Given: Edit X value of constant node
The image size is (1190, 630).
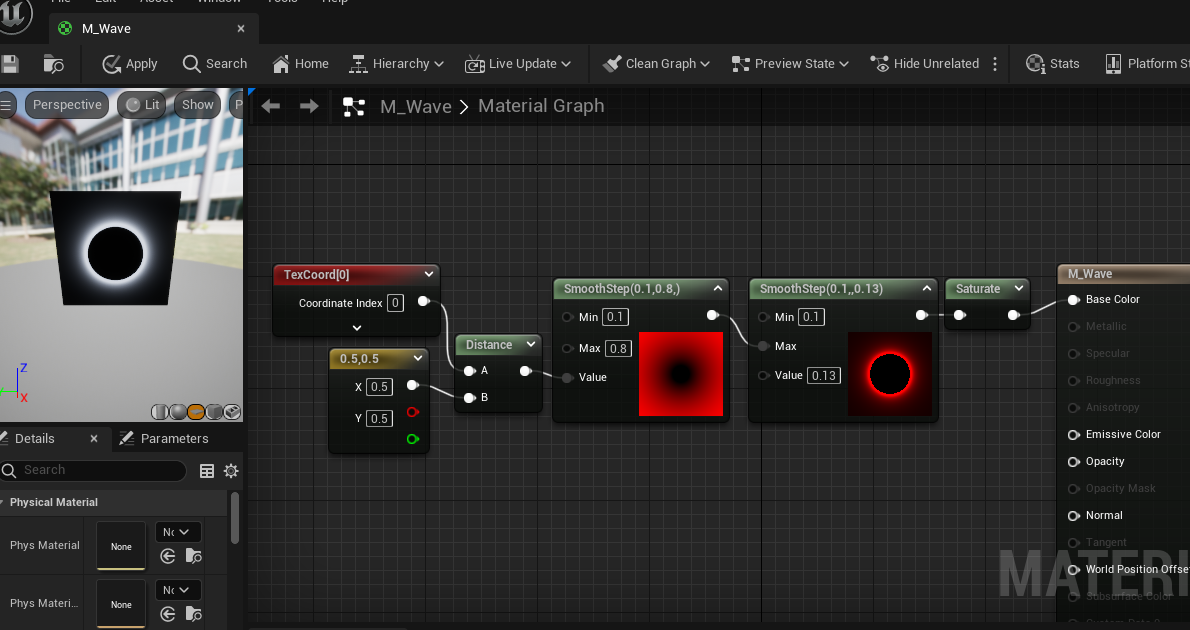Looking at the screenshot, I should click(x=379, y=386).
